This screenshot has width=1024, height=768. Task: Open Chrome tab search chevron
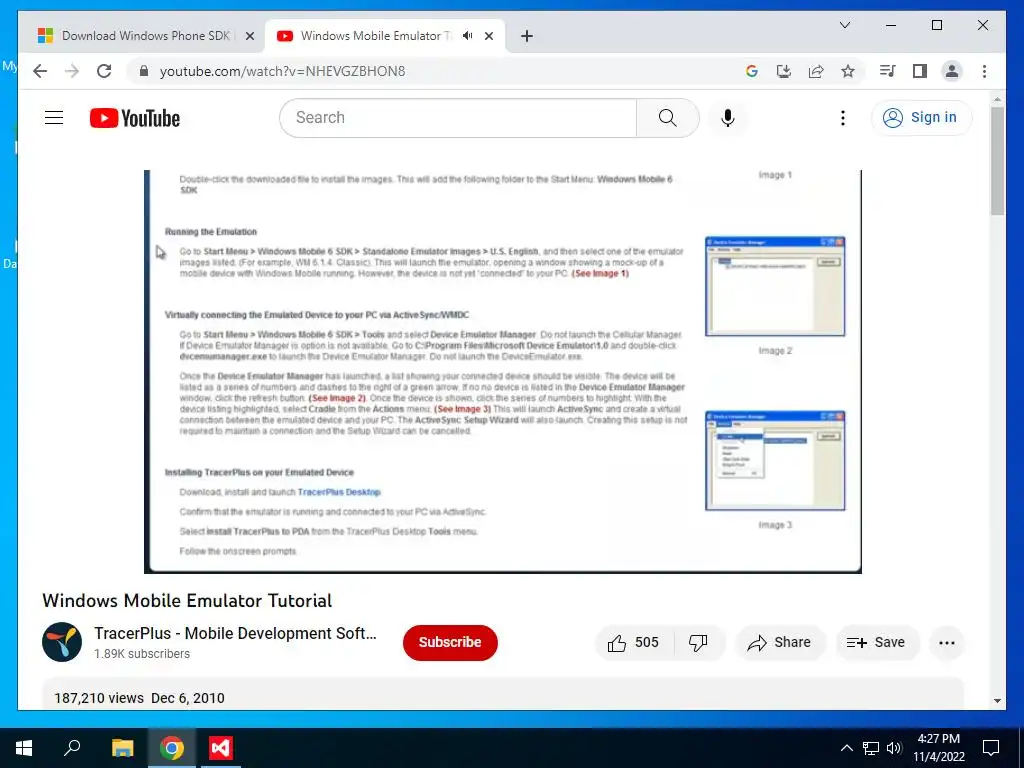click(844, 25)
